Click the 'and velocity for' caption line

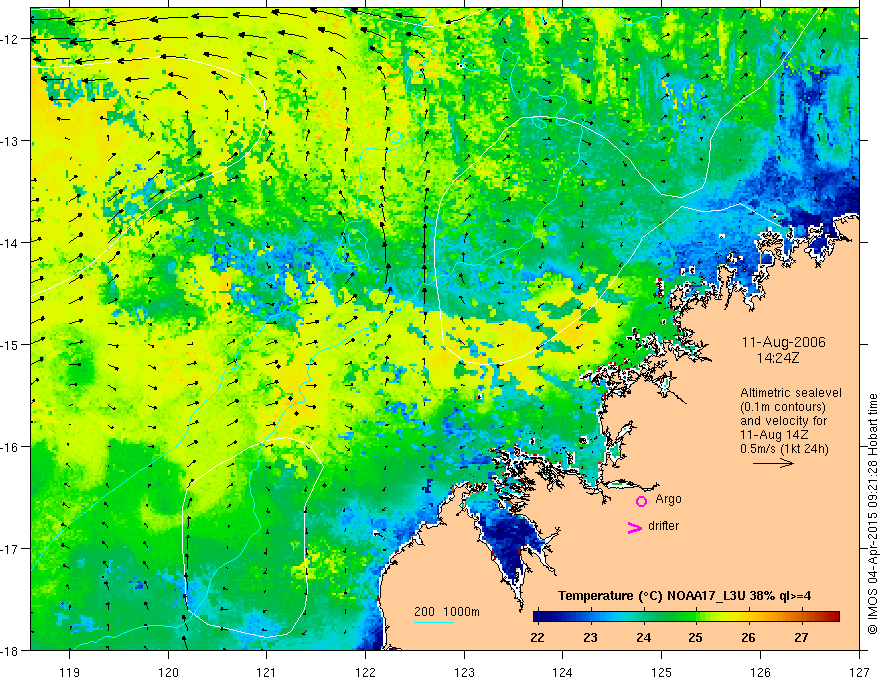pos(783,420)
